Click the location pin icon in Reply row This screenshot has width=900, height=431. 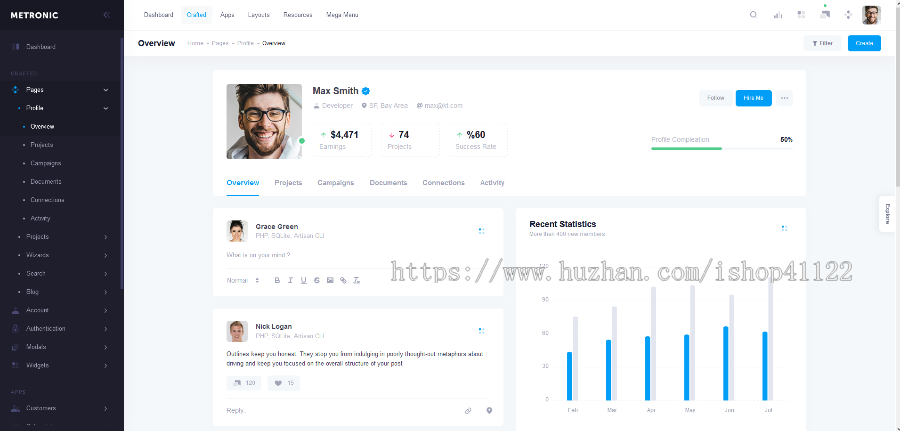click(489, 411)
